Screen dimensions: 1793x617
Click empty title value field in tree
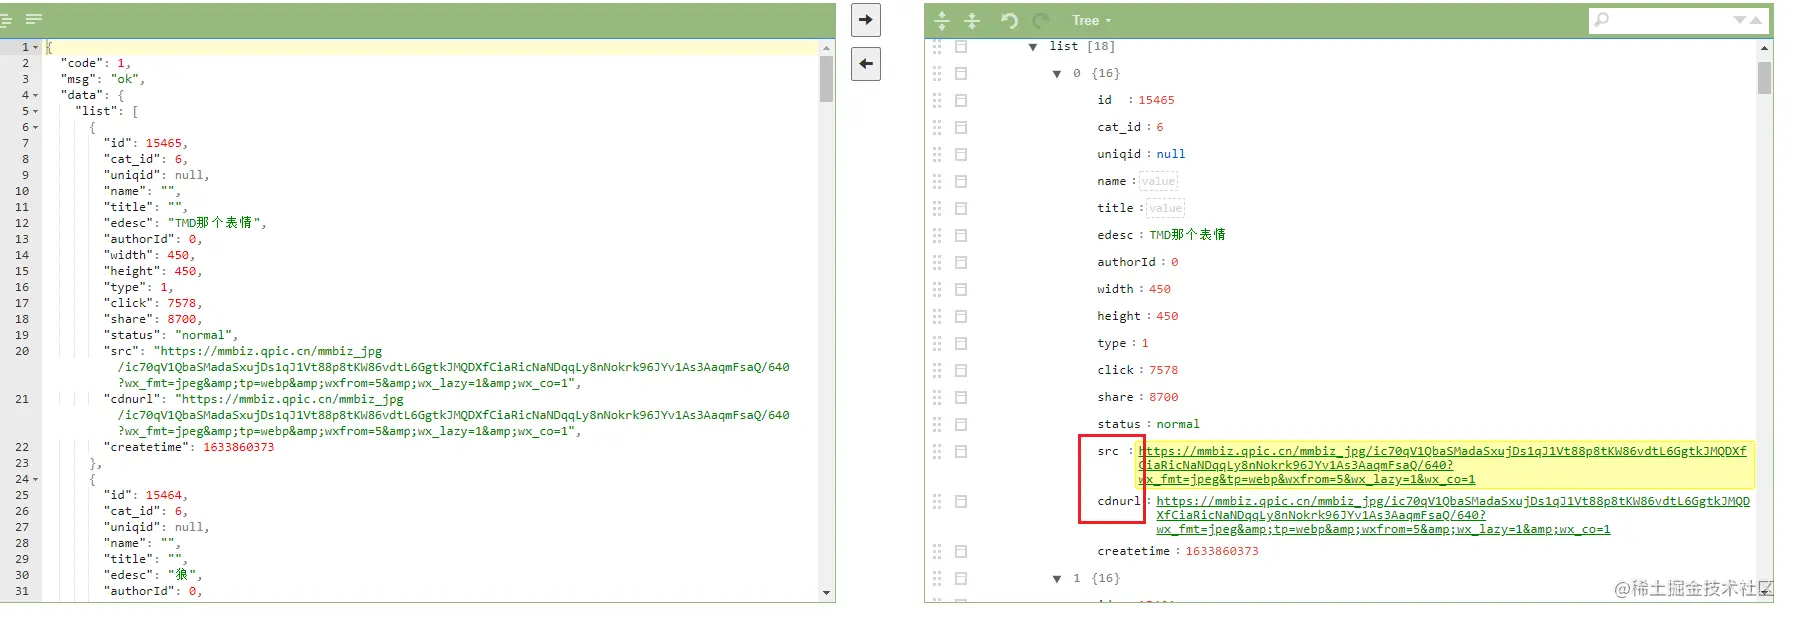click(1165, 208)
